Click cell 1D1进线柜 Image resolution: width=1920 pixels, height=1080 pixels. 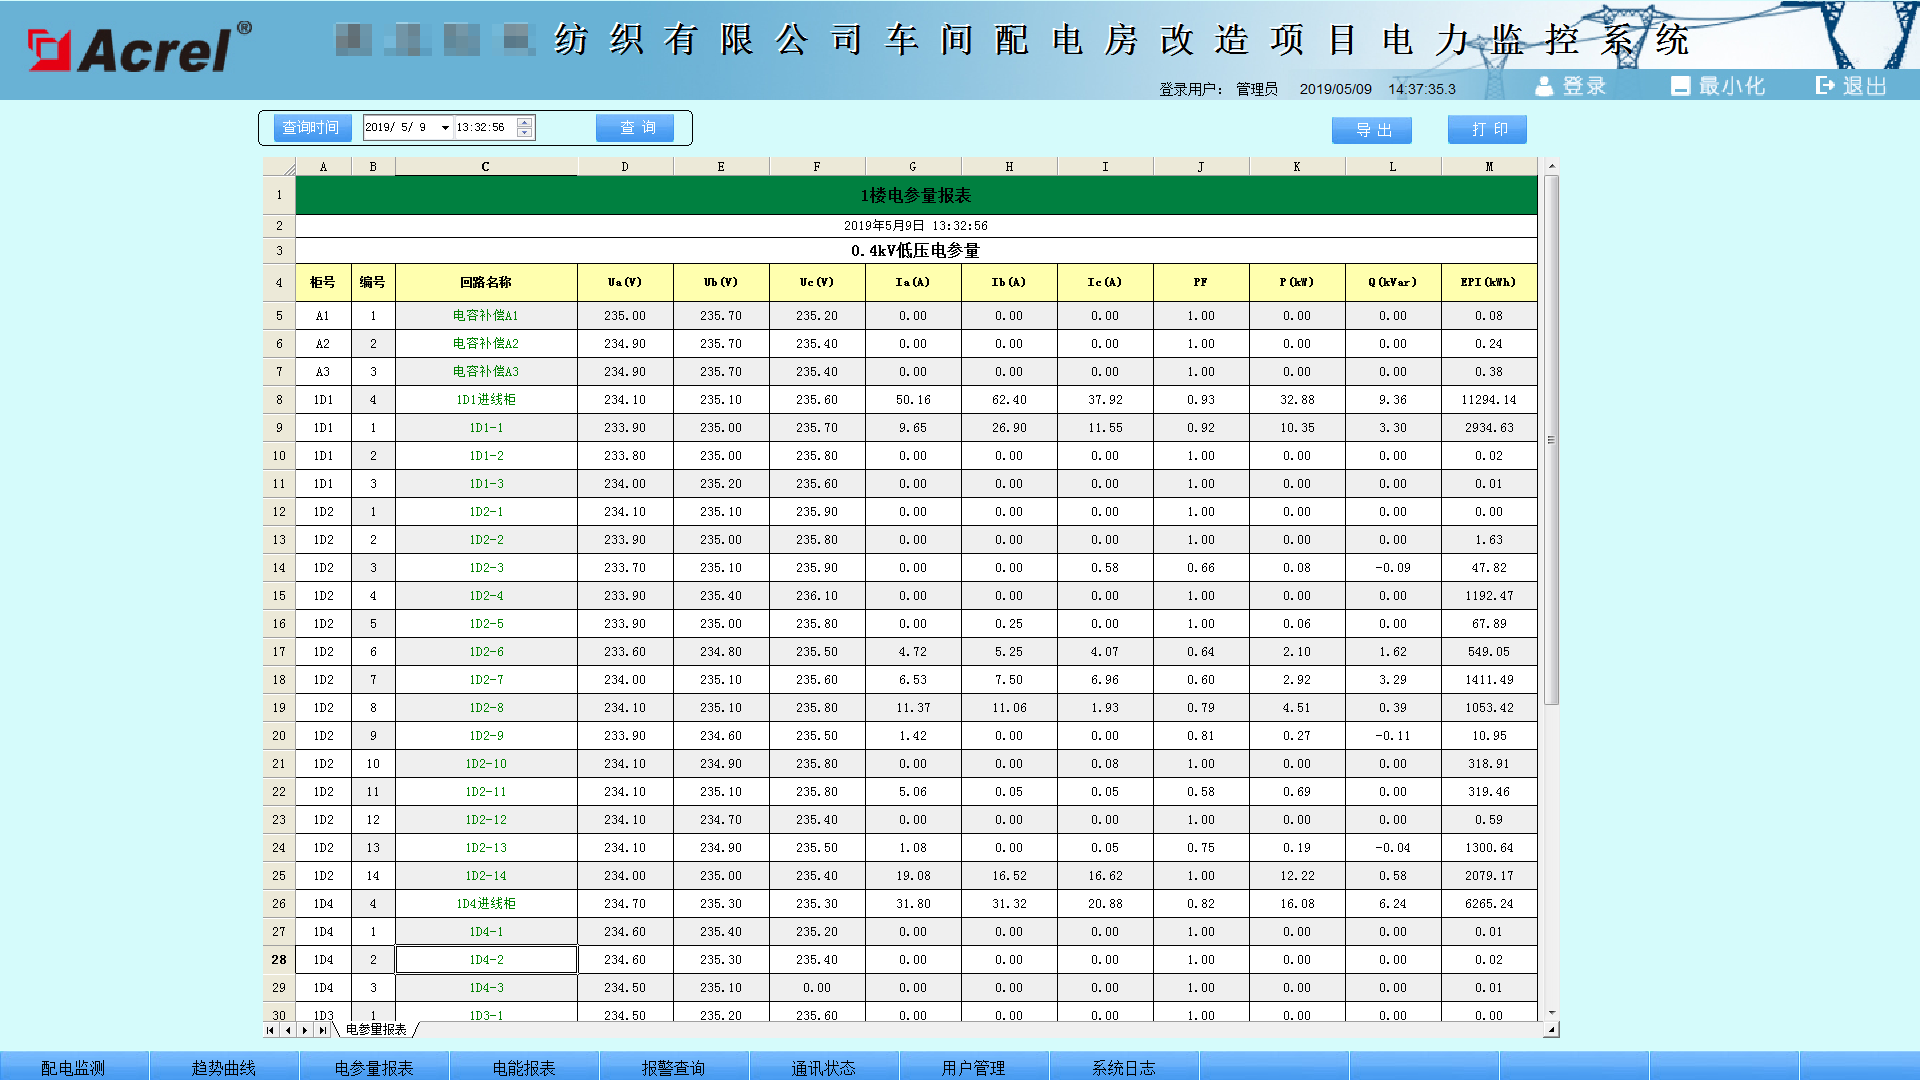(486, 400)
